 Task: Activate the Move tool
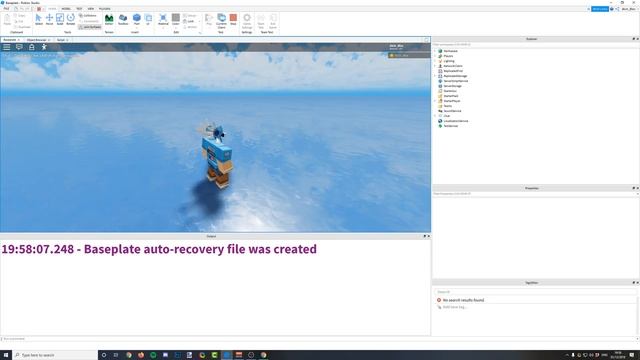49,20
